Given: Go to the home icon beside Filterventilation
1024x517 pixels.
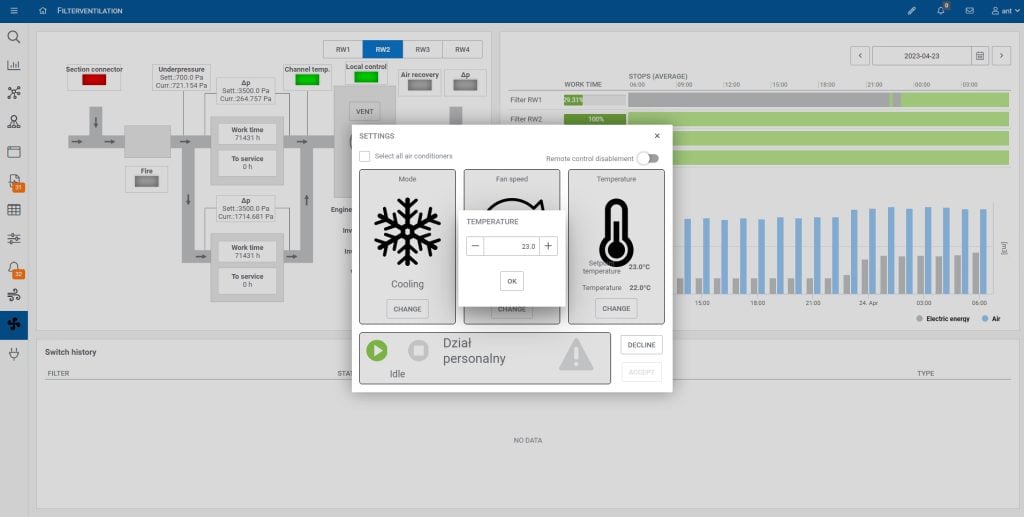Looking at the screenshot, I should pyautogui.click(x=43, y=10).
